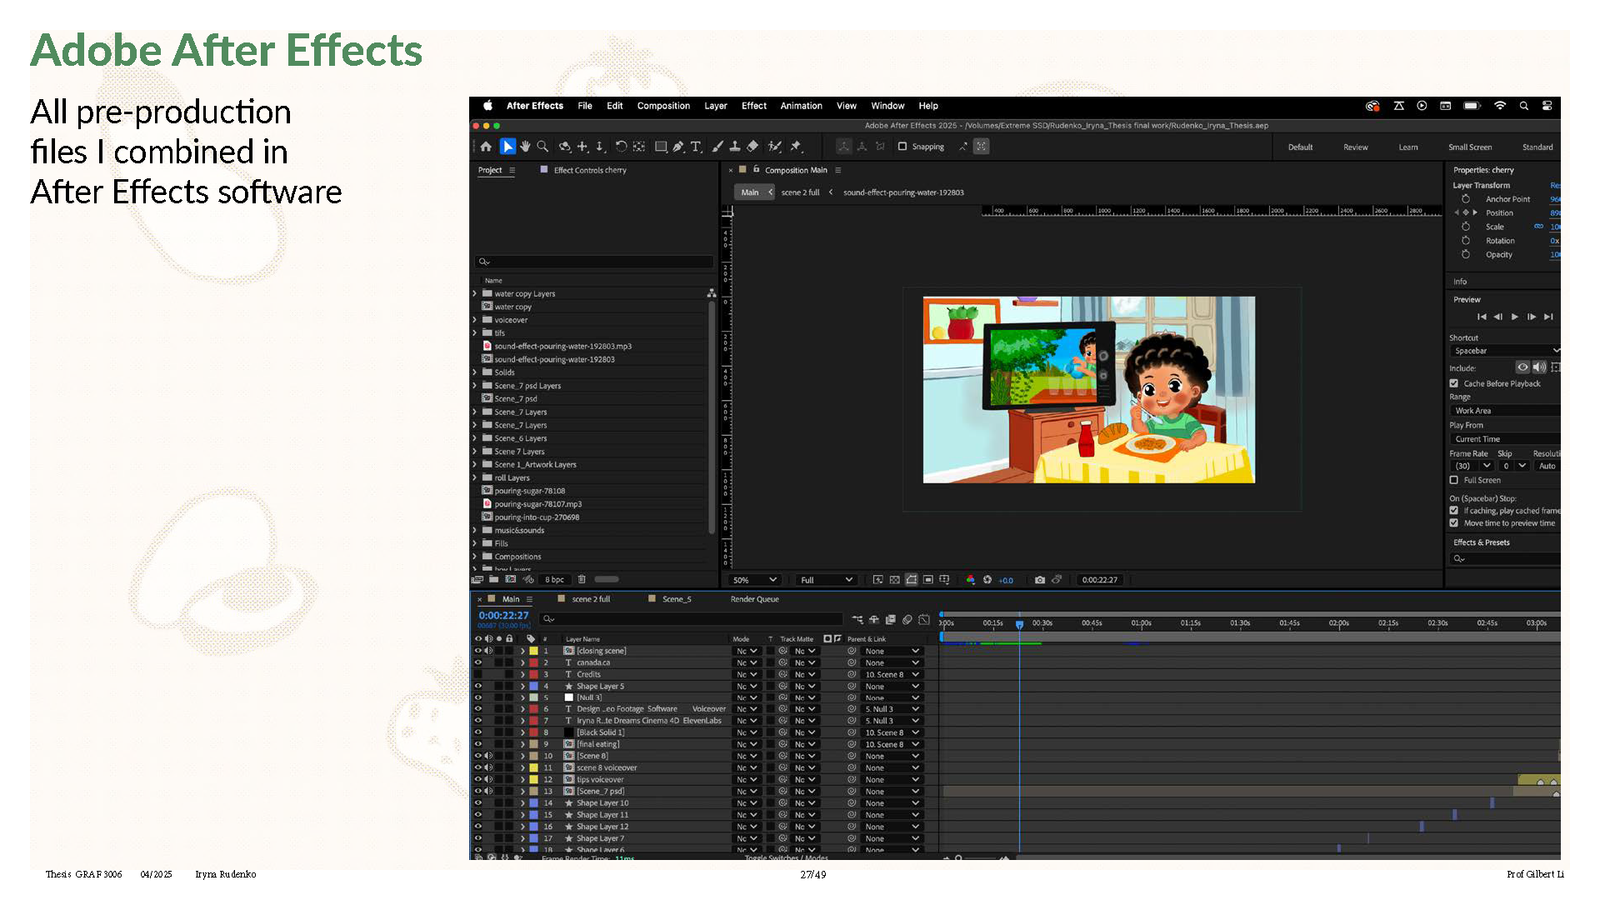The image size is (1600, 900).
Task: Hide the canada.ca layer with eye toggle
Action: click(x=478, y=663)
